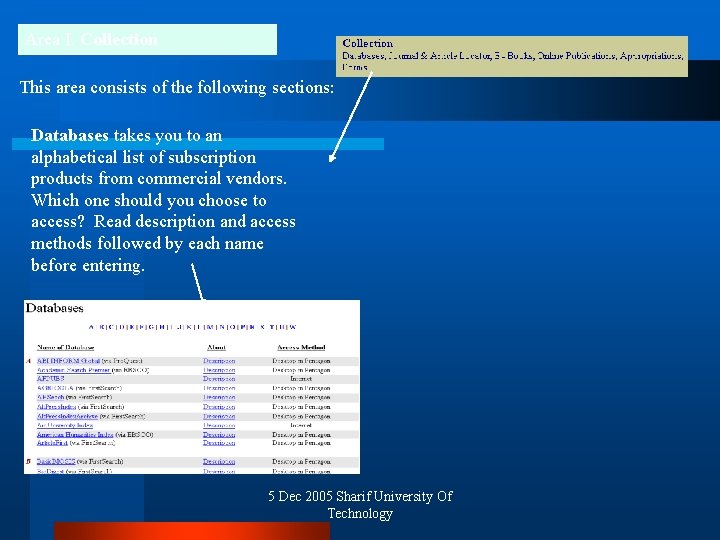
Task: View Description for ArticleFirst
Action: tap(219, 443)
